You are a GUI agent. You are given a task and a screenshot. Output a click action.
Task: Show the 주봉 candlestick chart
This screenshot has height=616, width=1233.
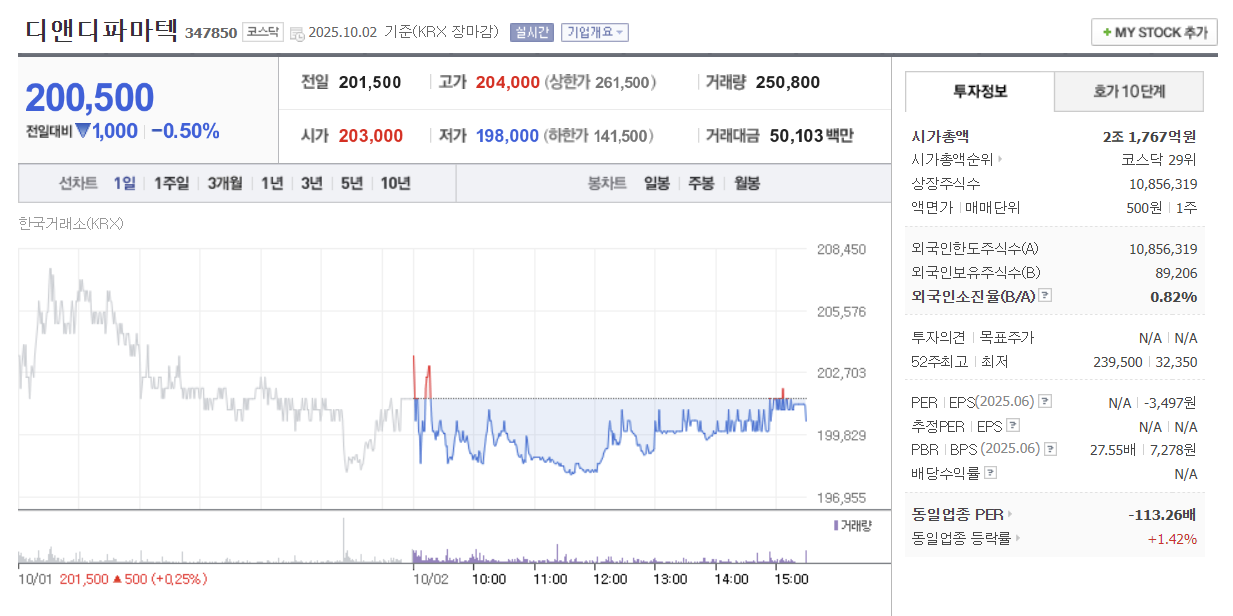click(701, 184)
